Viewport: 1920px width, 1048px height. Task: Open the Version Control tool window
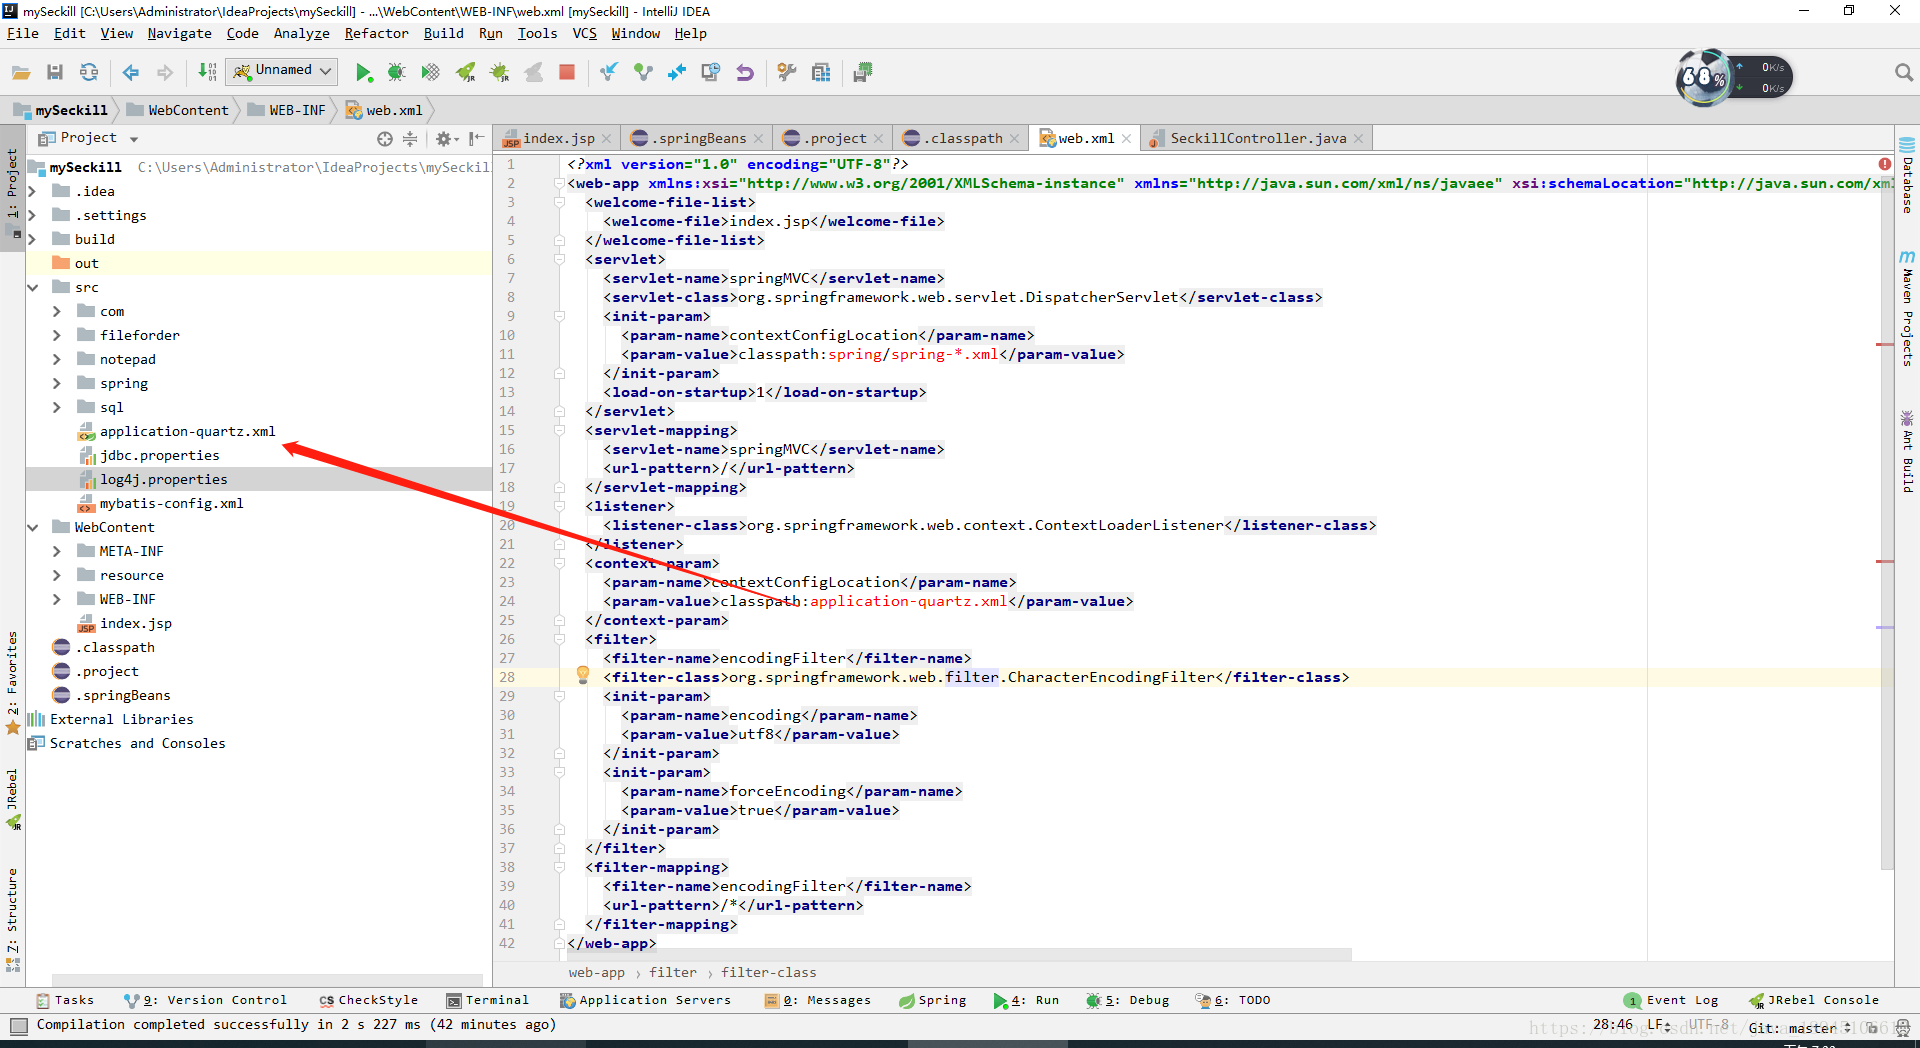click(205, 1000)
